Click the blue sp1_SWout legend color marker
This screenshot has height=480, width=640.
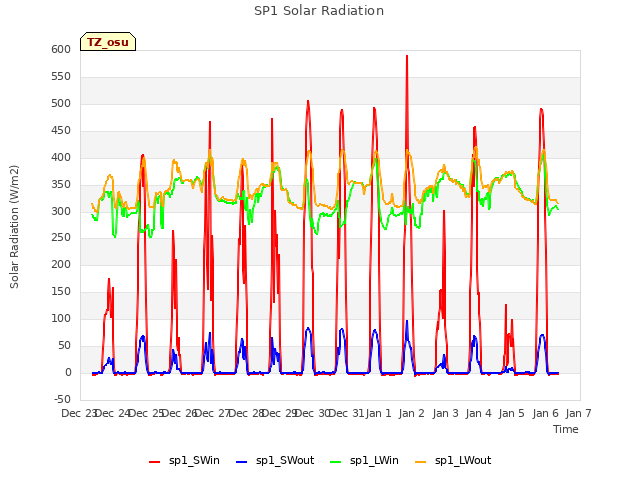242,462
